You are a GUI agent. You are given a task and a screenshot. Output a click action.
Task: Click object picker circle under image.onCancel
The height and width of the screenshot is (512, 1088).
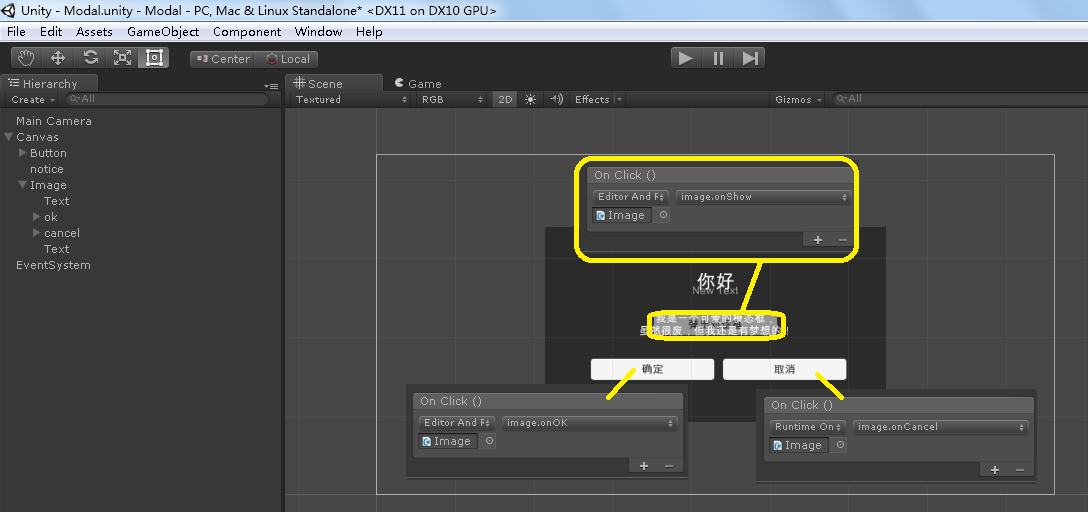pos(840,445)
